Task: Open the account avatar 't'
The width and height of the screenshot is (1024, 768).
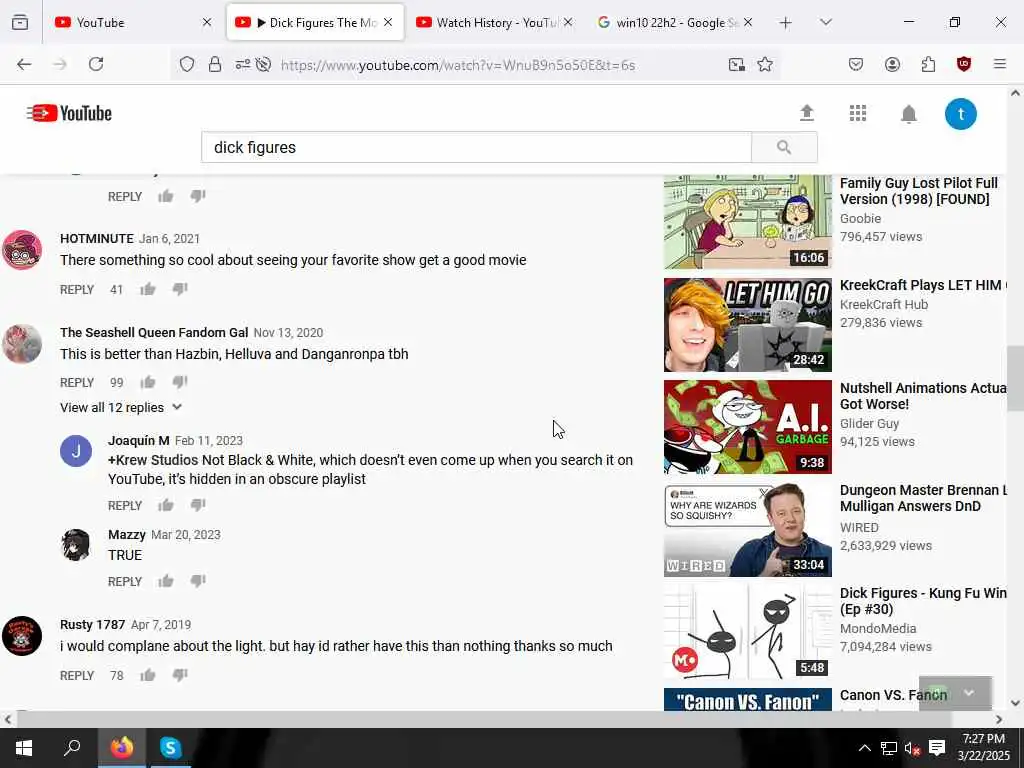Action: pyautogui.click(x=961, y=114)
